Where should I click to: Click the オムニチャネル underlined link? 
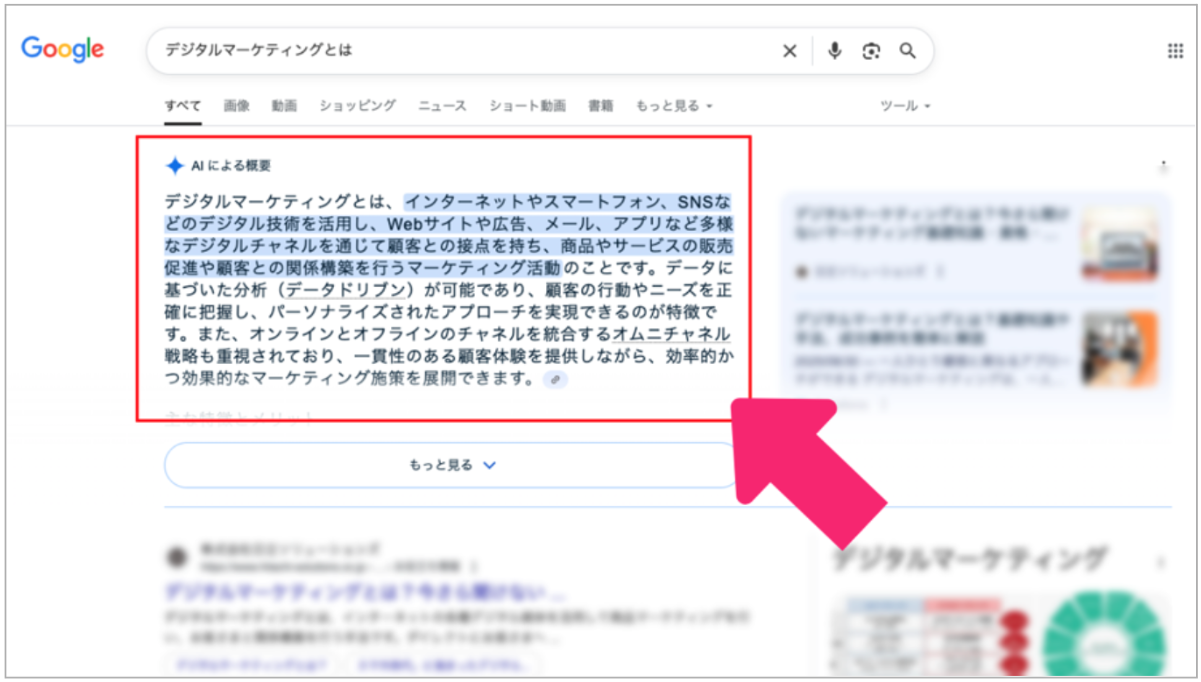(x=670, y=334)
